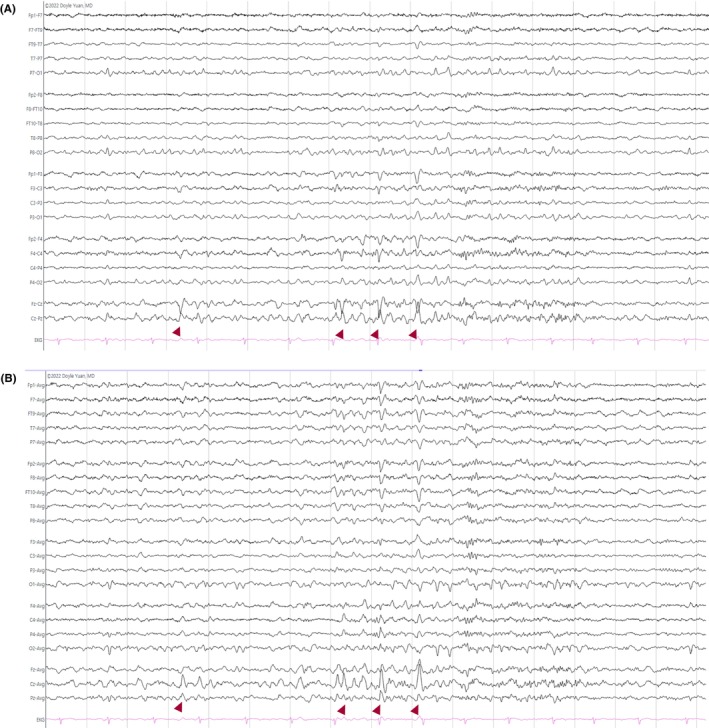Viewport: 709px width, 728px height.
Task: Select the Fp2-F4 channel label
Action: [x=35, y=239]
